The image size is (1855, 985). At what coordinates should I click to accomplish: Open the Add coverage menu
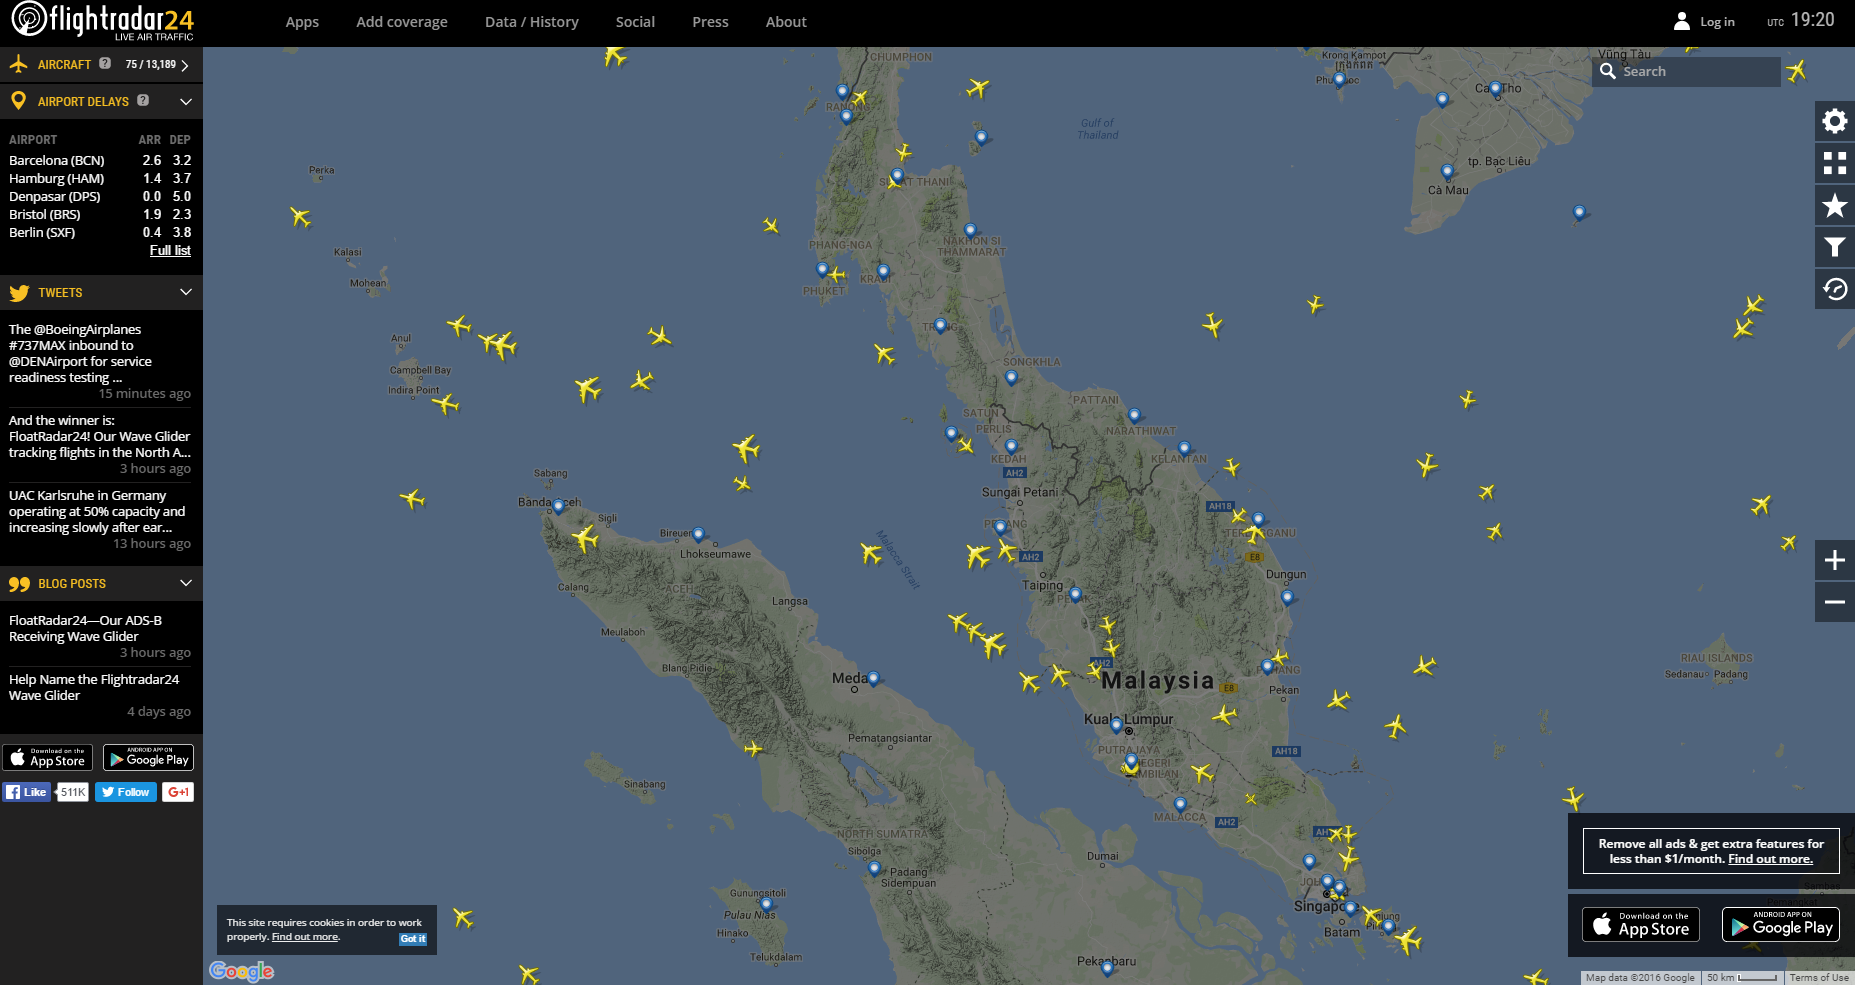(402, 22)
